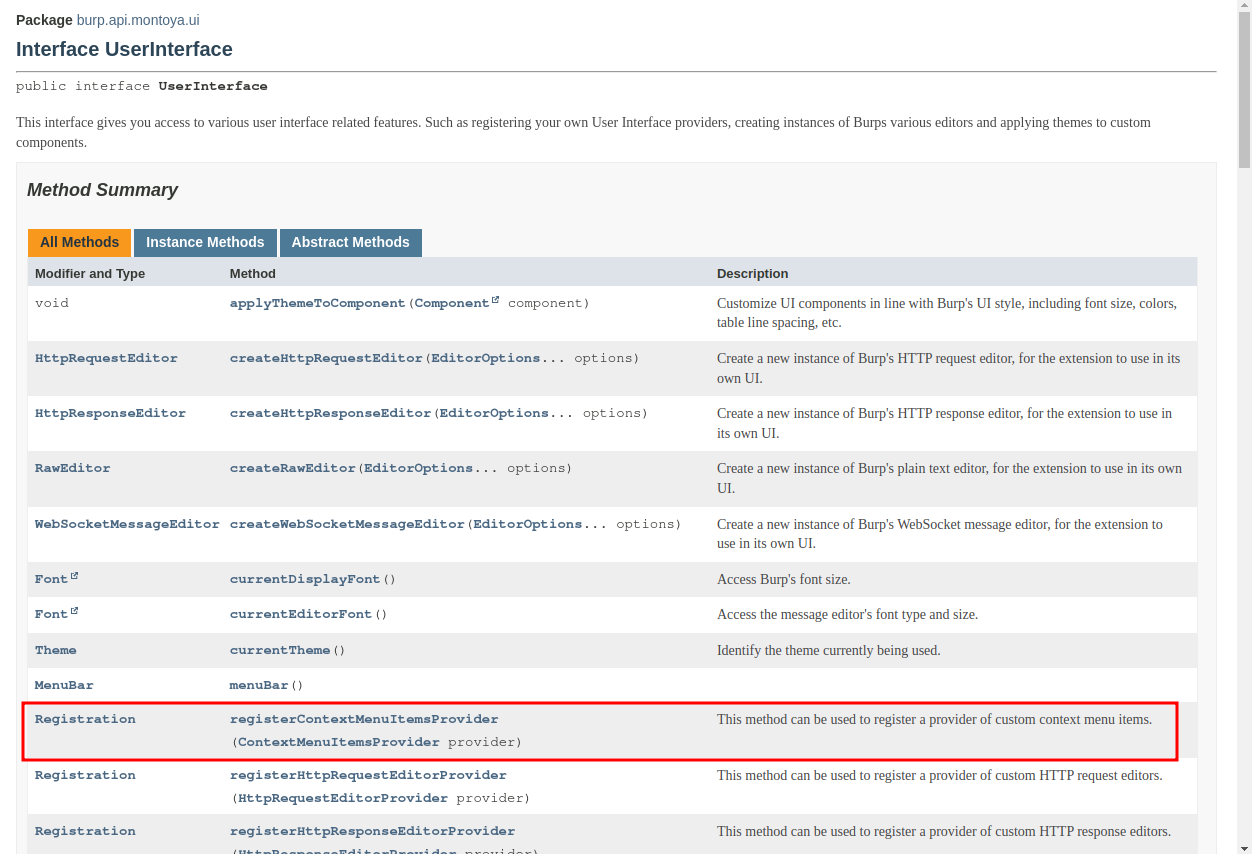Viewport: 1252px width, 854px height.
Task: Switch to the Instance Methods tab
Action: click(205, 242)
